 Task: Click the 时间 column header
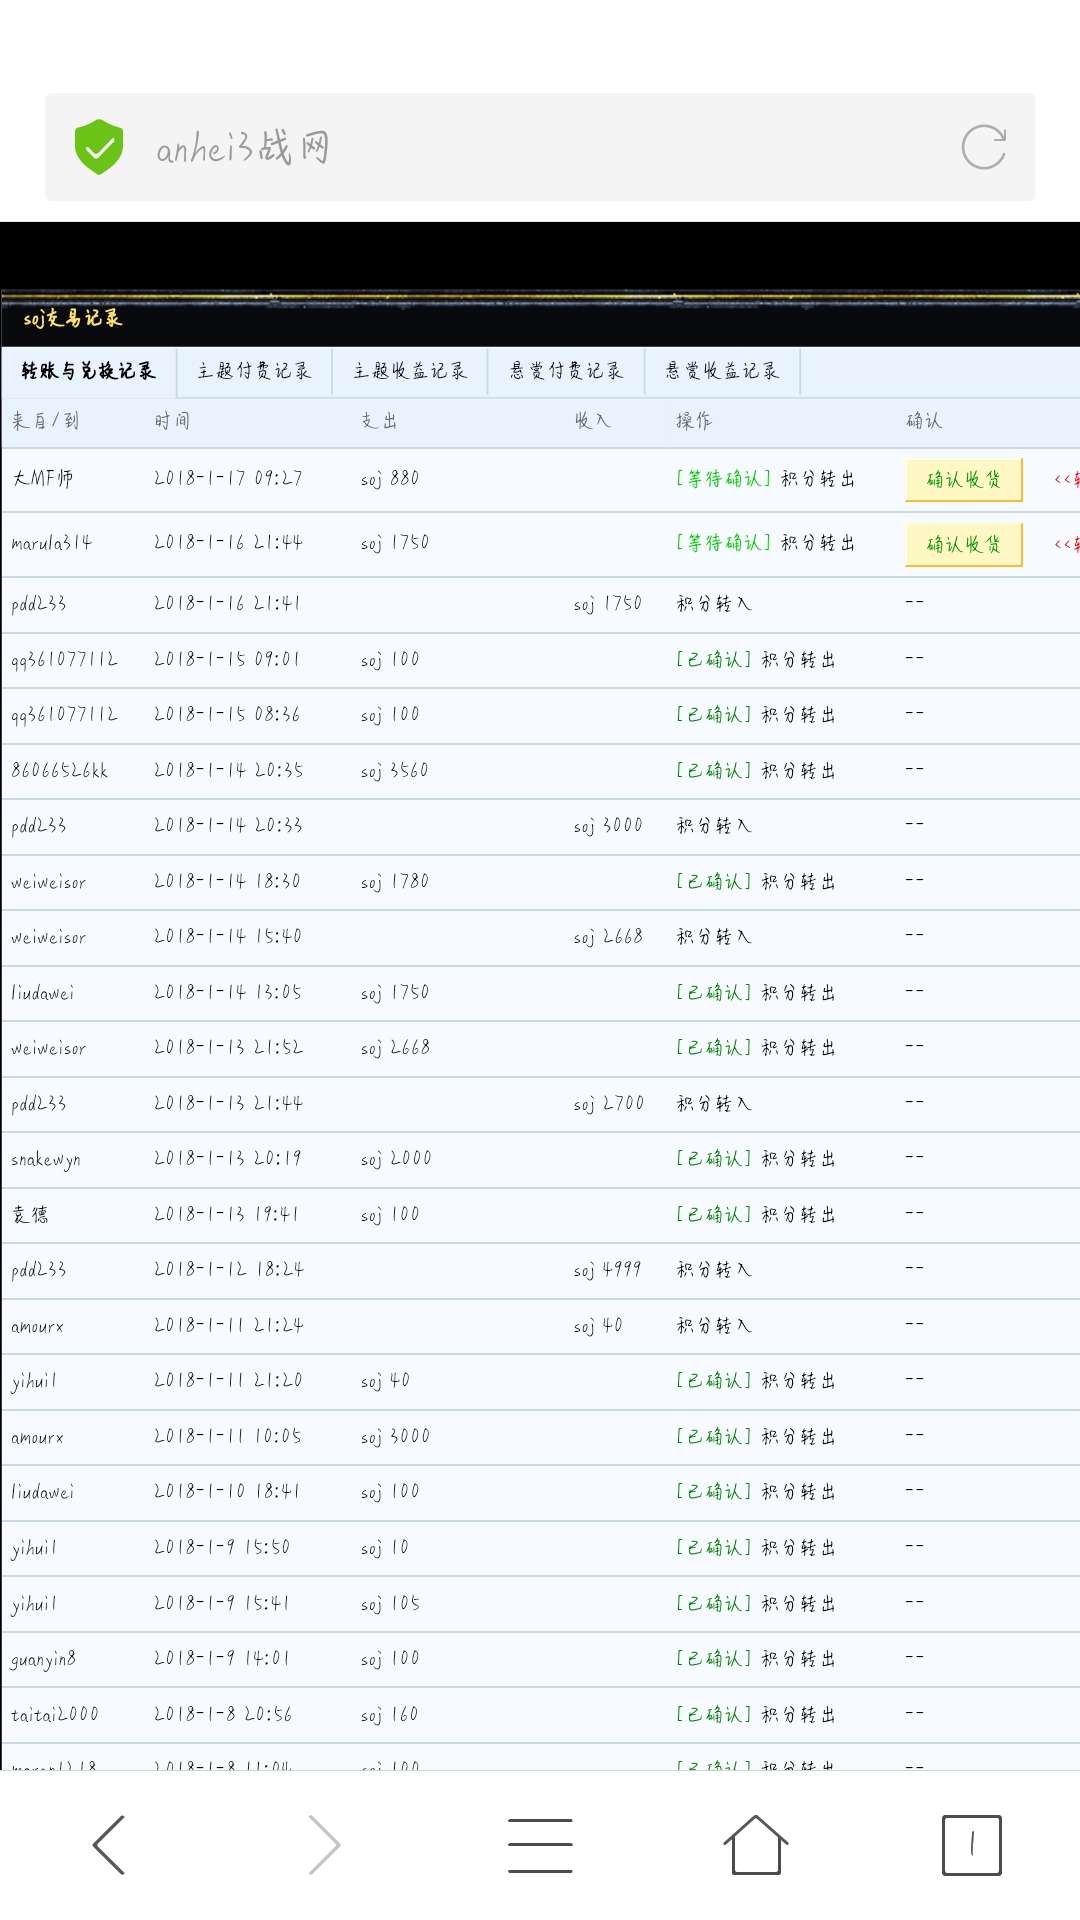point(172,421)
